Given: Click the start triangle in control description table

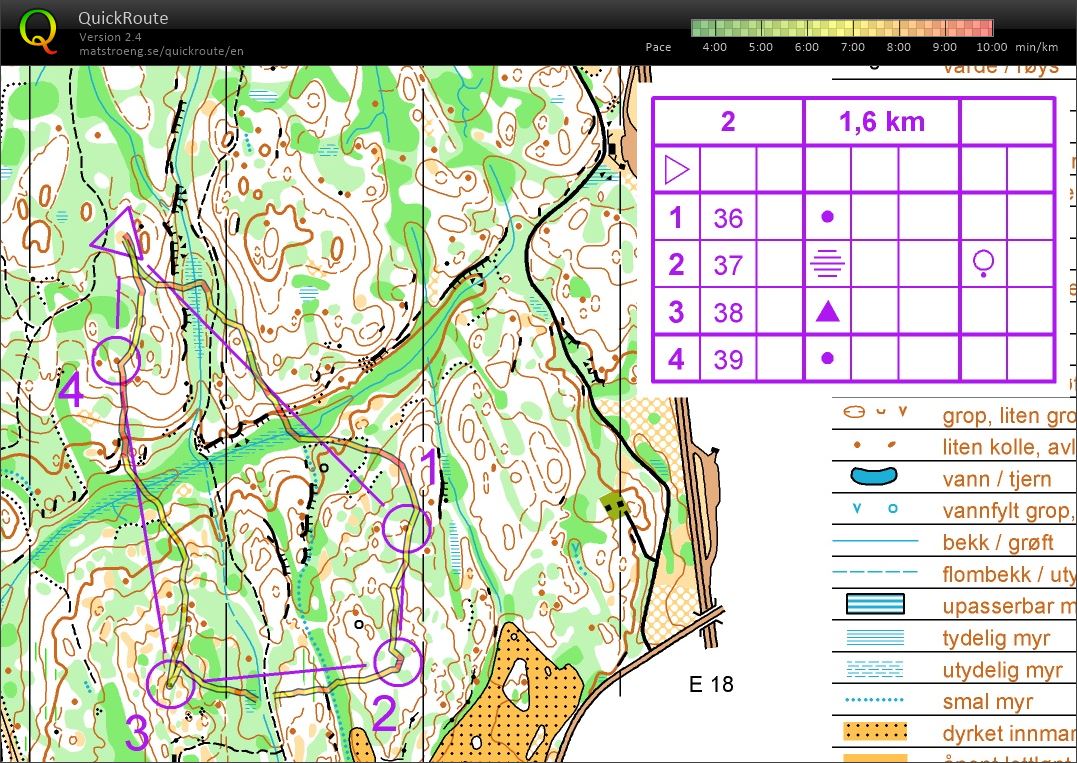Looking at the screenshot, I should [x=677, y=170].
